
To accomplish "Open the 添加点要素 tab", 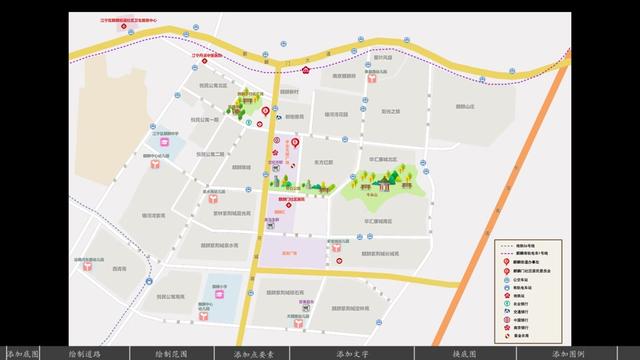I will coord(253,353).
